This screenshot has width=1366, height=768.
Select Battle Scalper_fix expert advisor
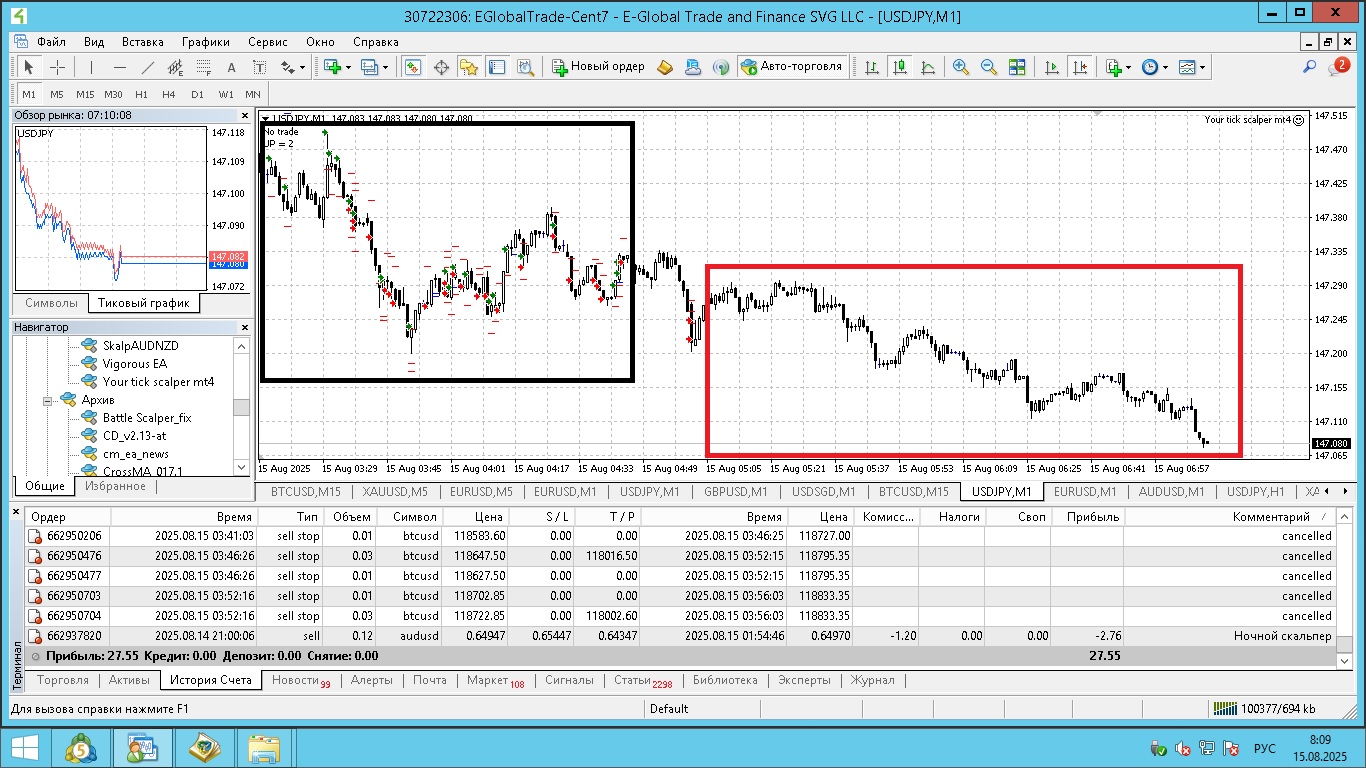(x=147, y=418)
